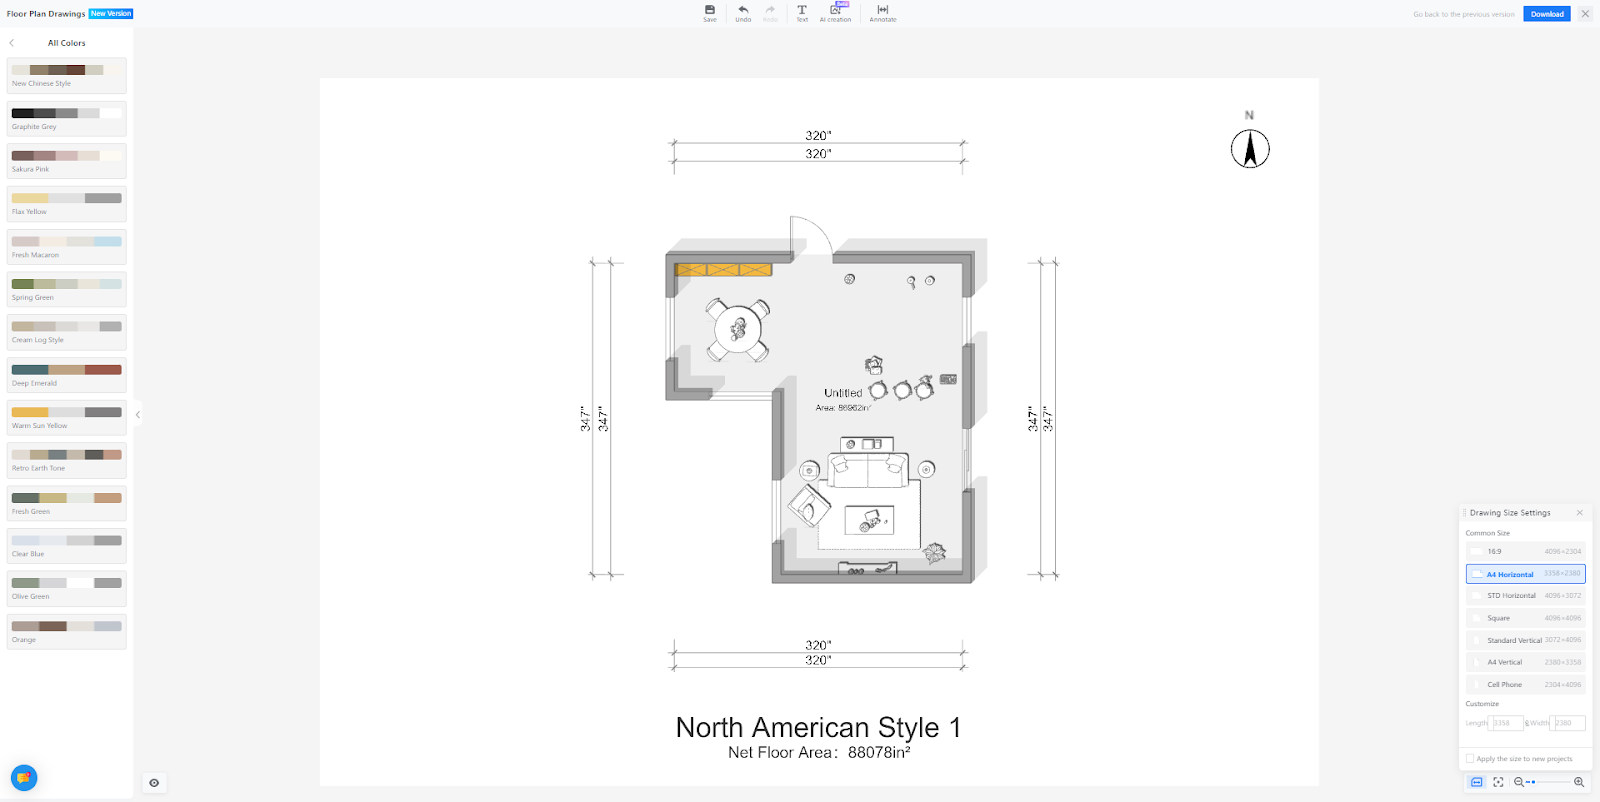Image resolution: width=1600 pixels, height=802 pixels.
Task: Open the chat support bubble icon
Action: point(24,778)
